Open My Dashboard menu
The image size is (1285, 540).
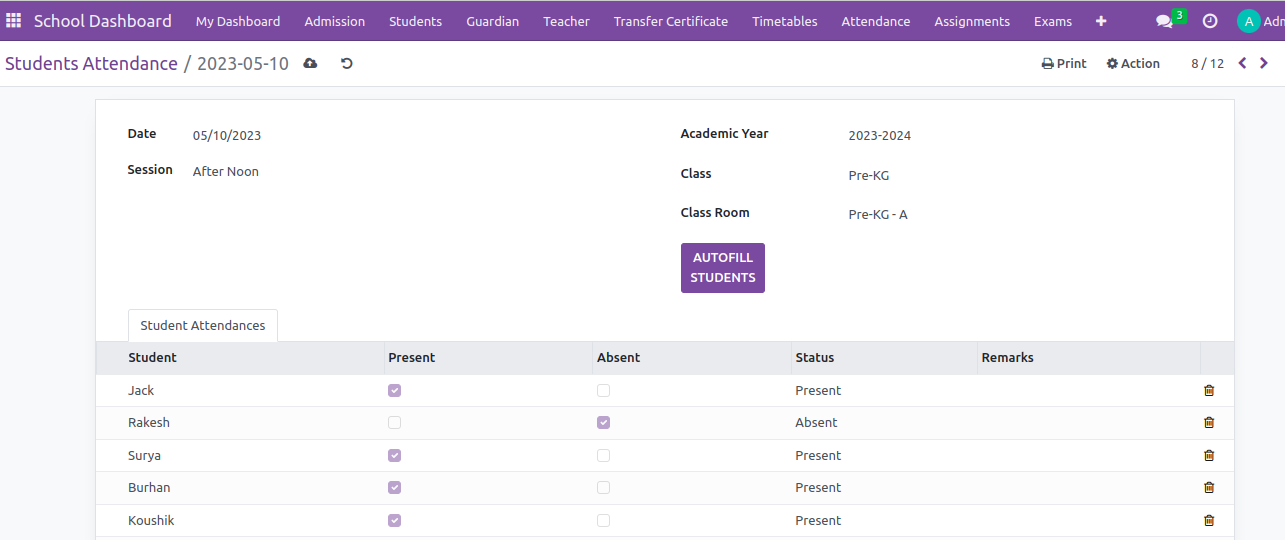pyautogui.click(x=238, y=21)
